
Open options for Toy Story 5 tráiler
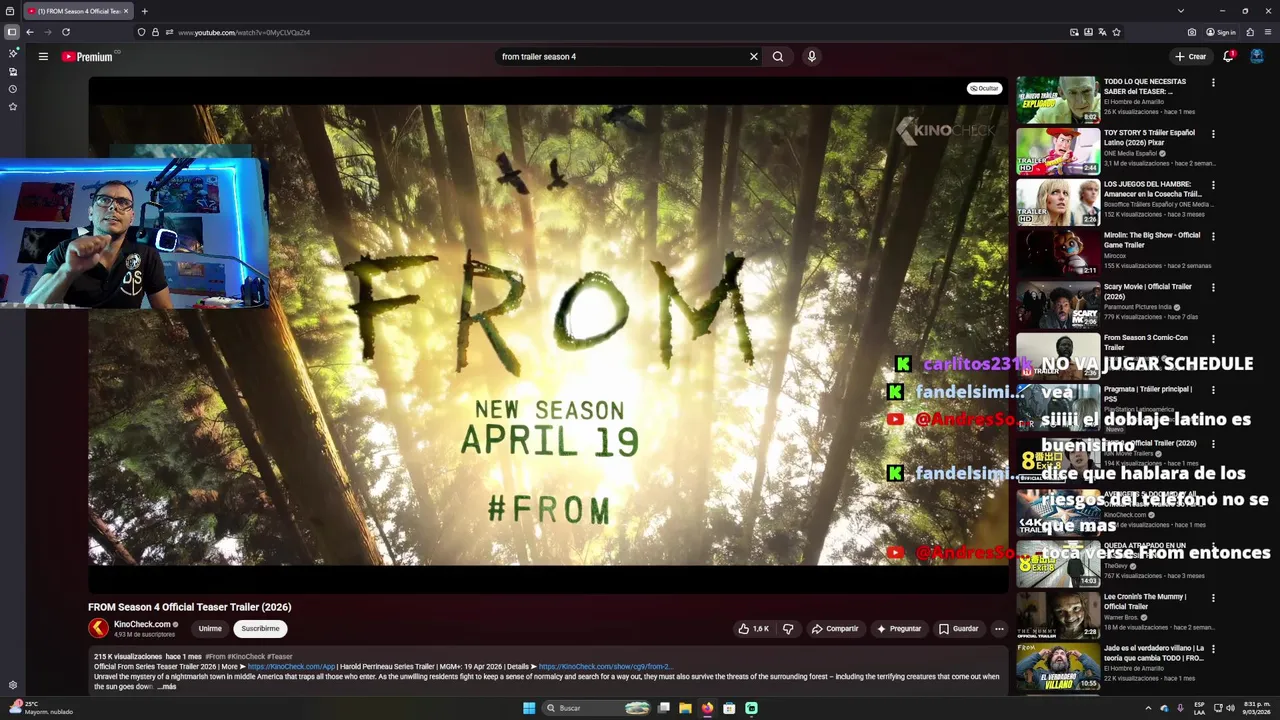1213,134
